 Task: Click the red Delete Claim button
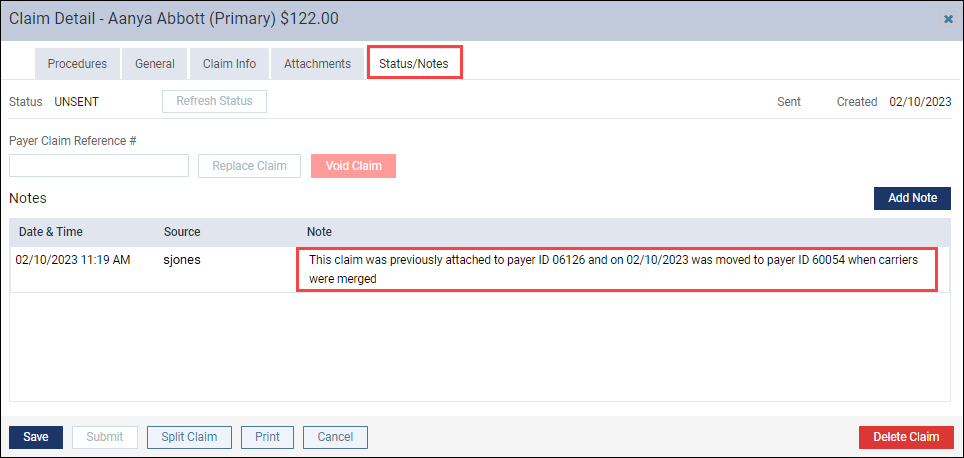906,437
